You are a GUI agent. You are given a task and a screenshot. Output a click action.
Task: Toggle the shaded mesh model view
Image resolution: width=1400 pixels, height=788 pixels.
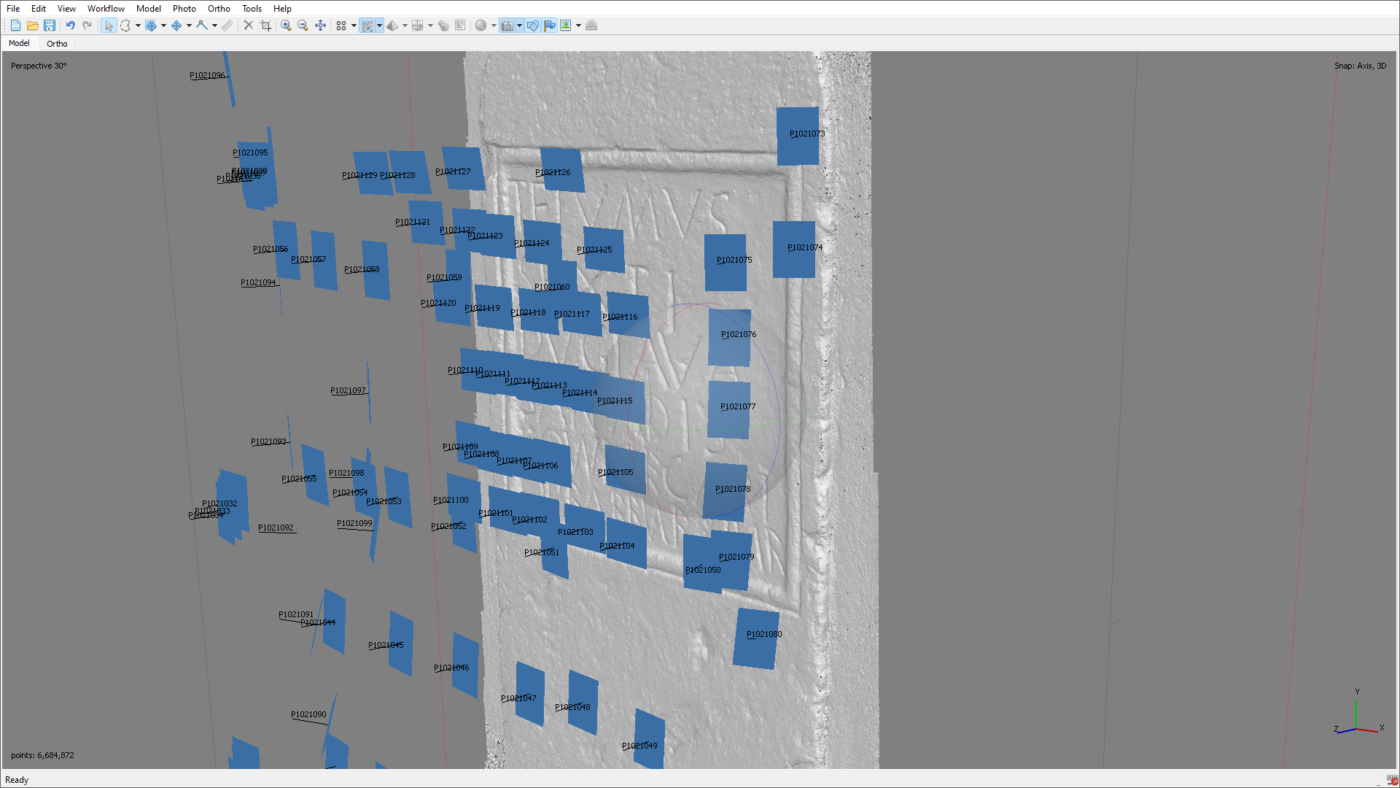[392, 25]
